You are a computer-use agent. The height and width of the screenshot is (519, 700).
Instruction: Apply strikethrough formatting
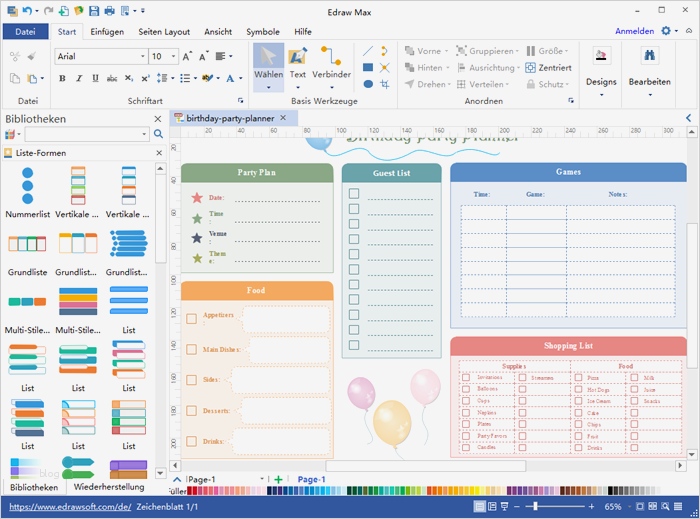[x=112, y=79]
